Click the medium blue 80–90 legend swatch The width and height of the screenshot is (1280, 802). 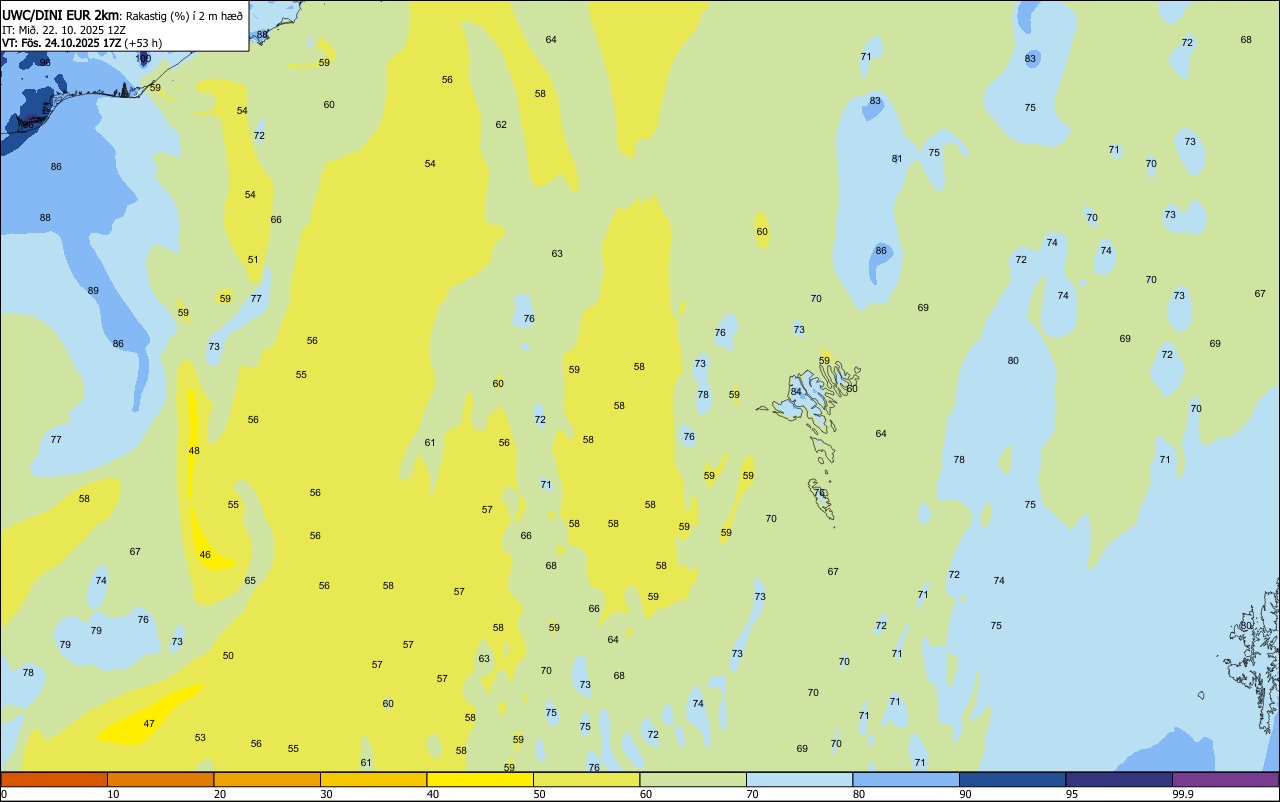click(x=906, y=779)
